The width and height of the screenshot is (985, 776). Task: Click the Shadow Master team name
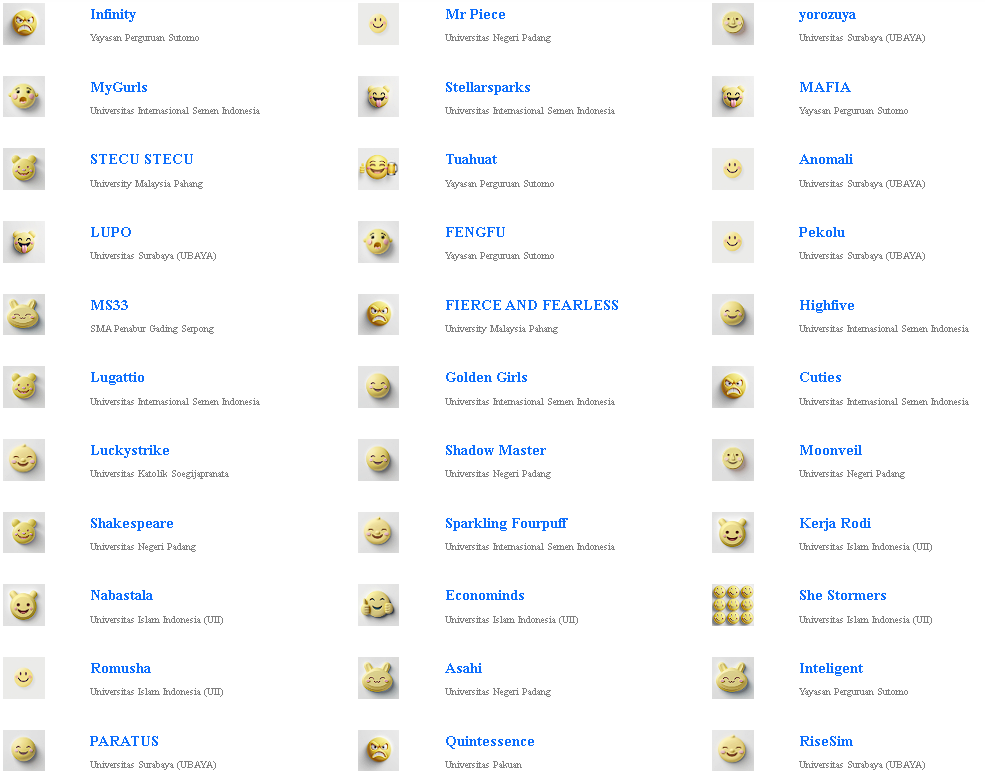pyautogui.click(x=495, y=450)
